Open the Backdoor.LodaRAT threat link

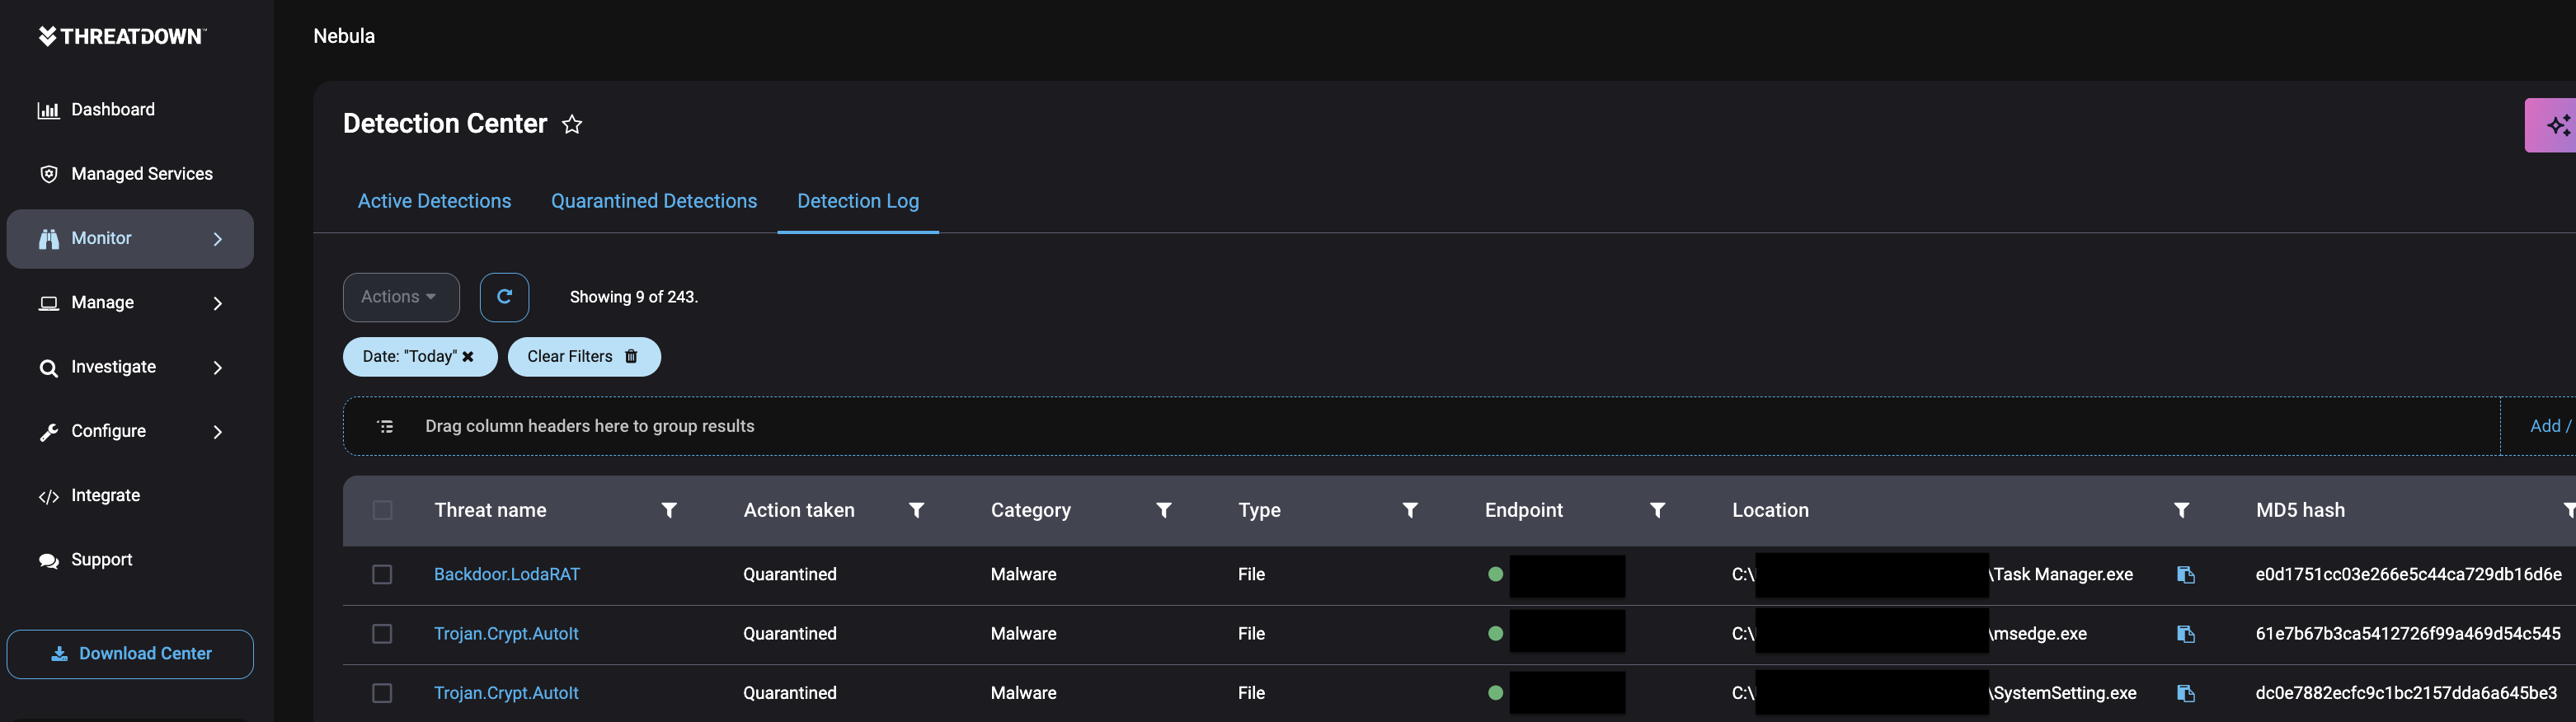[x=507, y=574]
